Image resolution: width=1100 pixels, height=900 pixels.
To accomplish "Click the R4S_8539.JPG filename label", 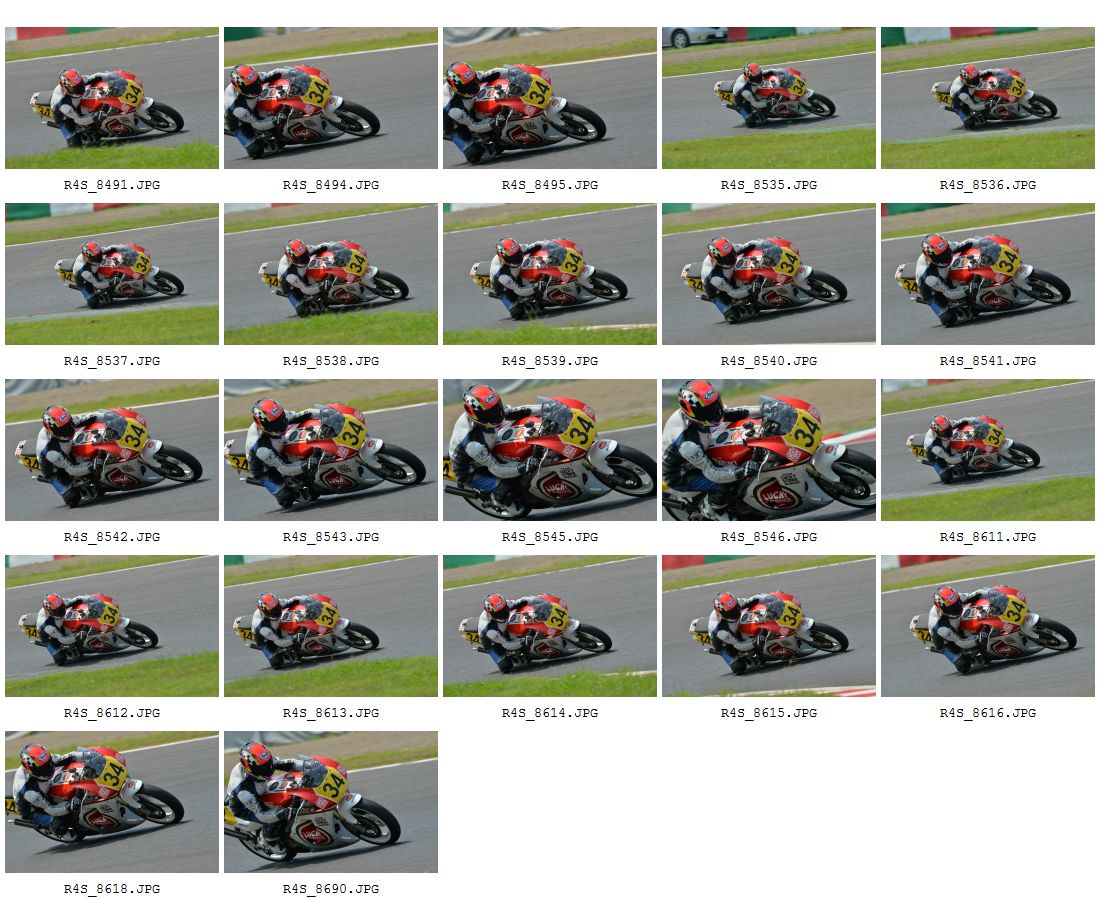I will pos(550,361).
